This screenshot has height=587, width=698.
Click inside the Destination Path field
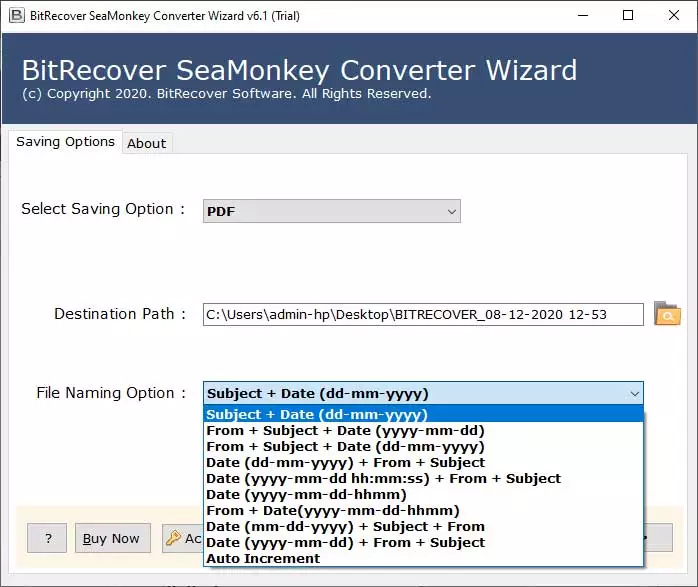423,315
